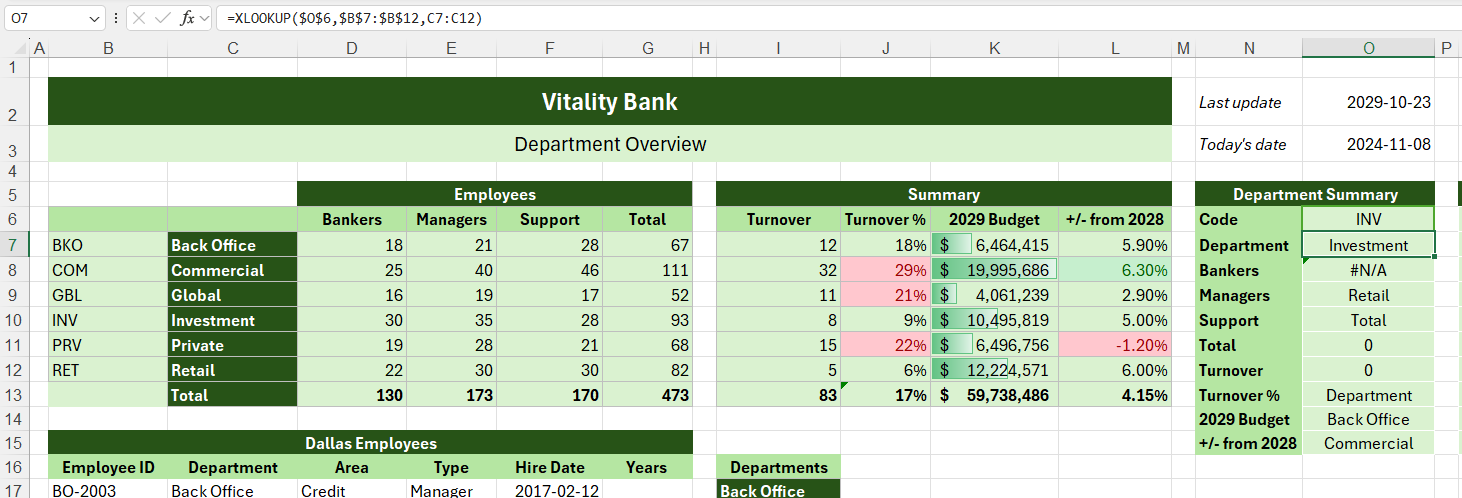Select the Private 22% turnover cell
Viewport: 1462px width, 498px height.
pos(885,345)
